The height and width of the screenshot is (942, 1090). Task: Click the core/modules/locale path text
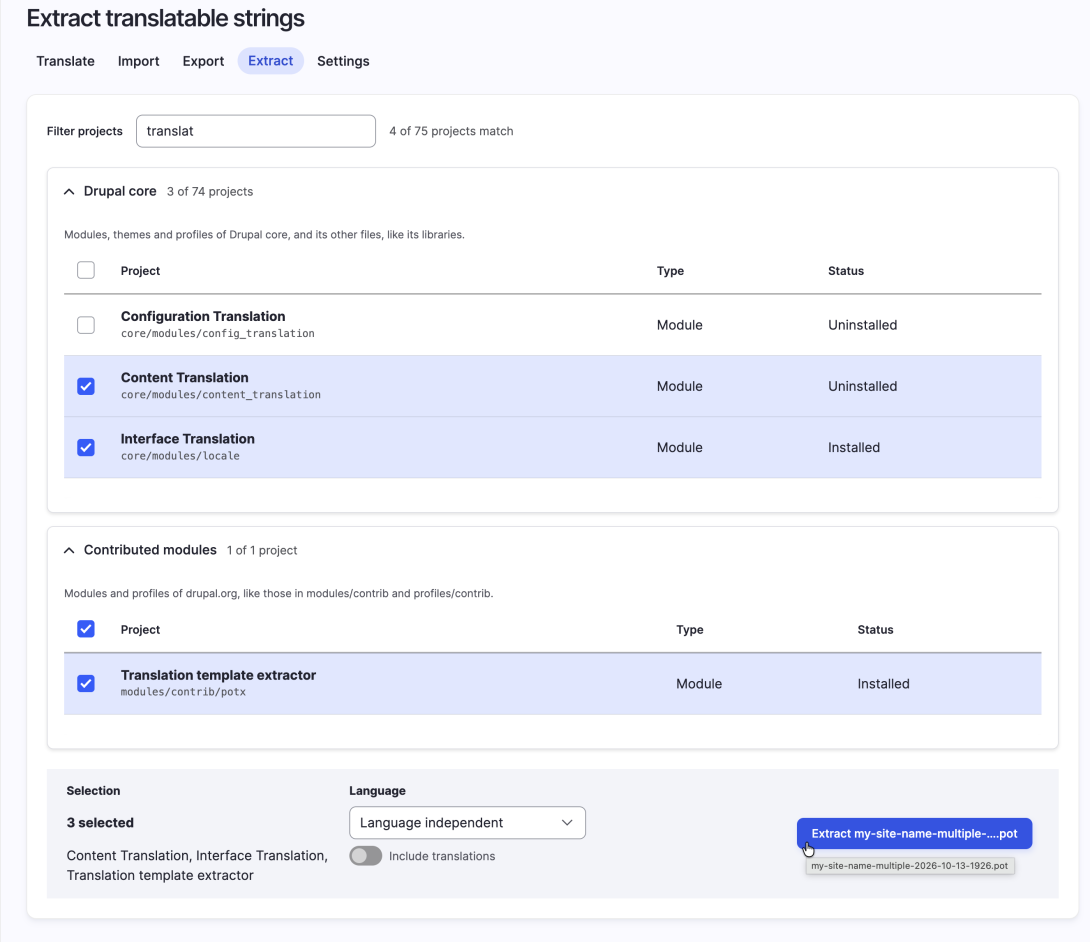coord(180,456)
